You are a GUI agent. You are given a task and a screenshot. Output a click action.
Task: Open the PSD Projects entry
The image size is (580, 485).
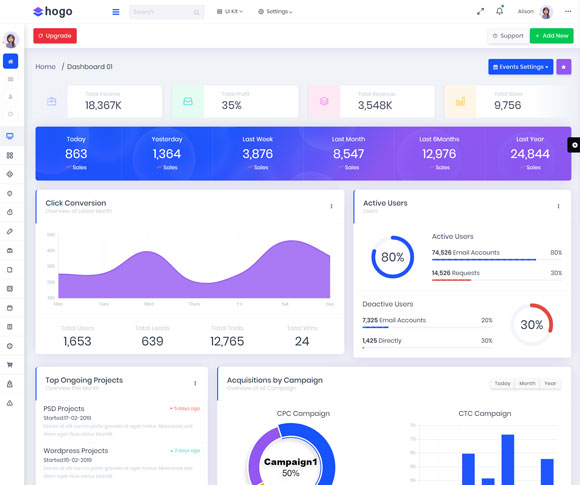pyautogui.click(x=64, y=408)
